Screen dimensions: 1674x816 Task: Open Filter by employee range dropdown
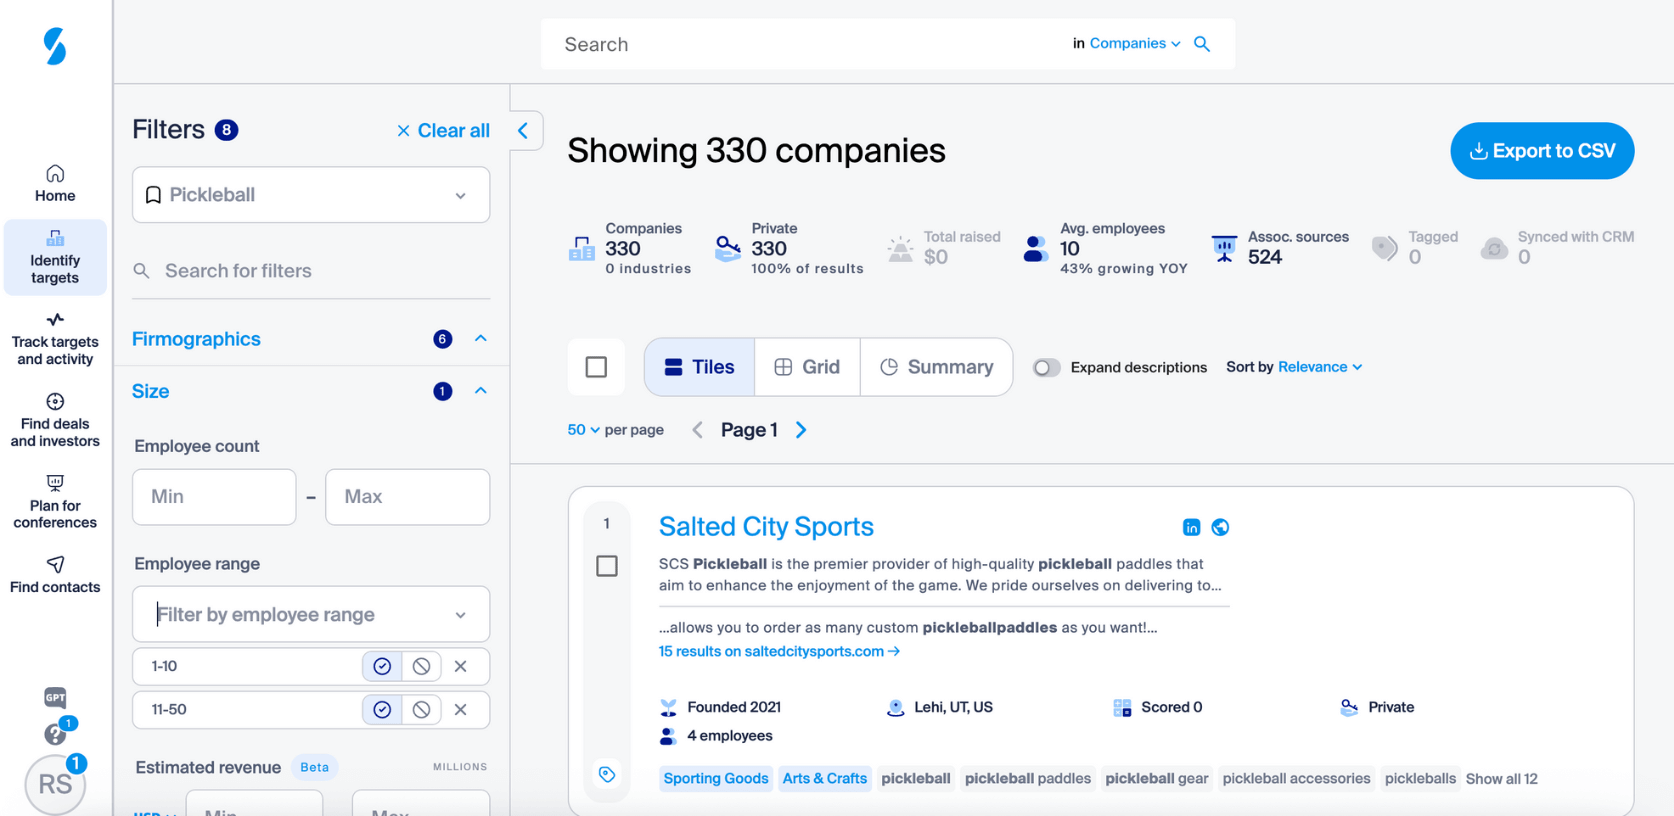pos(311,614)
